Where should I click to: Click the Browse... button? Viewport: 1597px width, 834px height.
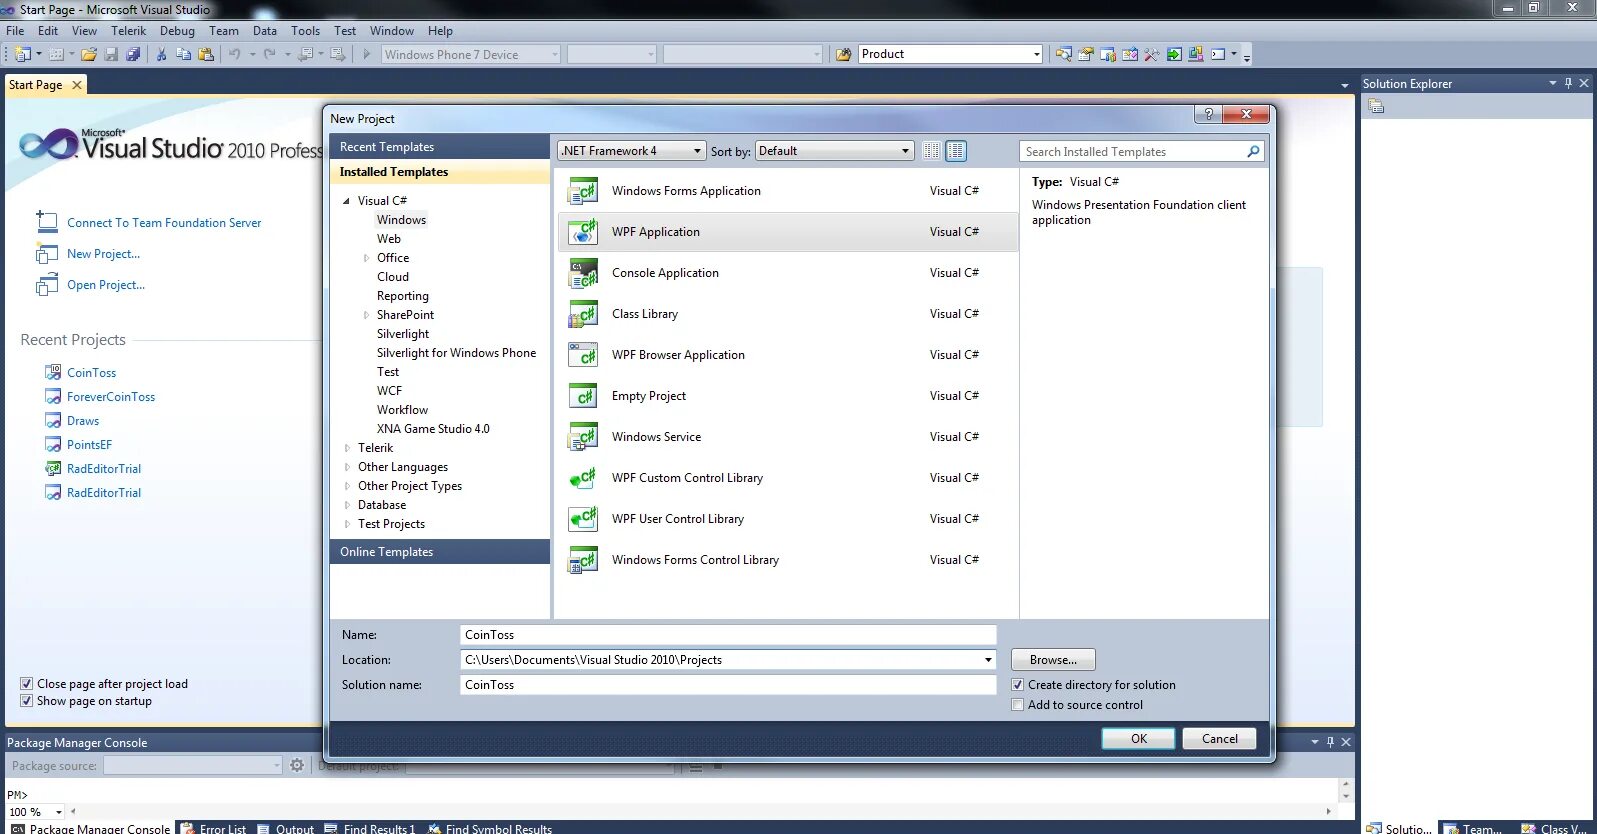coord(1053,660)
